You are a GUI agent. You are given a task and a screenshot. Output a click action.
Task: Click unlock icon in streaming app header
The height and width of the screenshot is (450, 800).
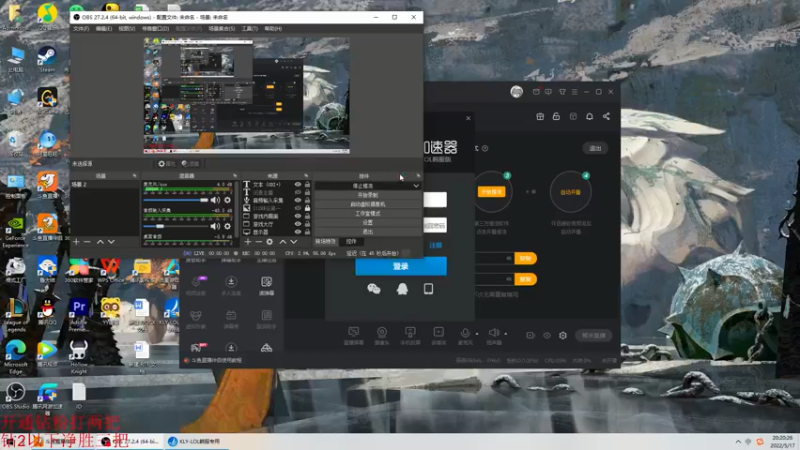pyautogui.click(x=556, y=116)
